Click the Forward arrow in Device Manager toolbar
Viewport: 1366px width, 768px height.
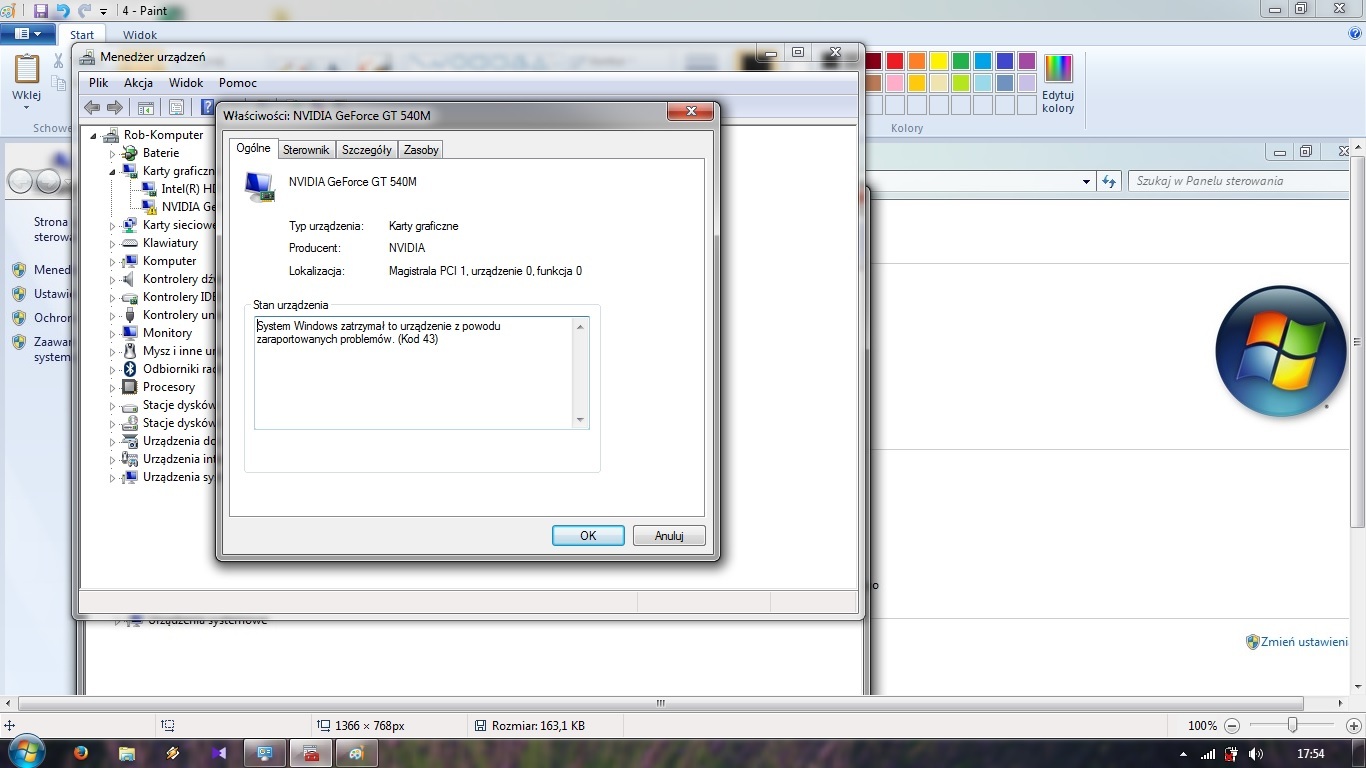click(x=115, y=107)
